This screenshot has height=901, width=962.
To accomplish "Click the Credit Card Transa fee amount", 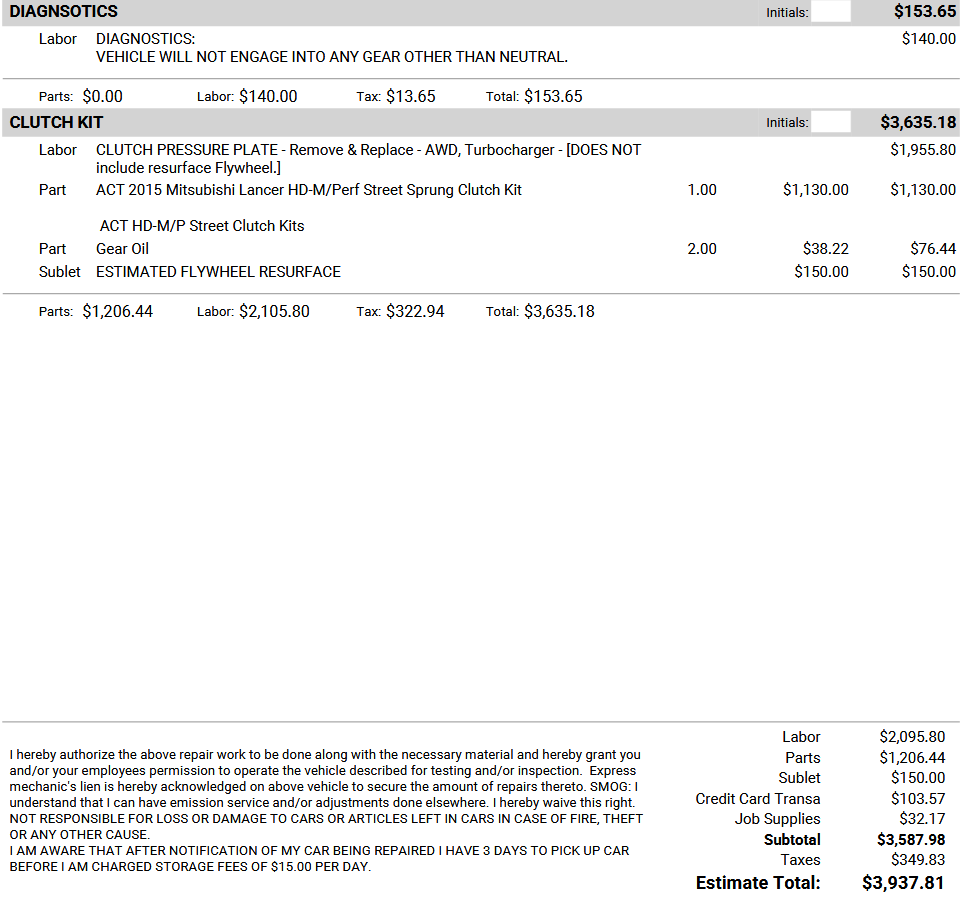I will point(917,799).
